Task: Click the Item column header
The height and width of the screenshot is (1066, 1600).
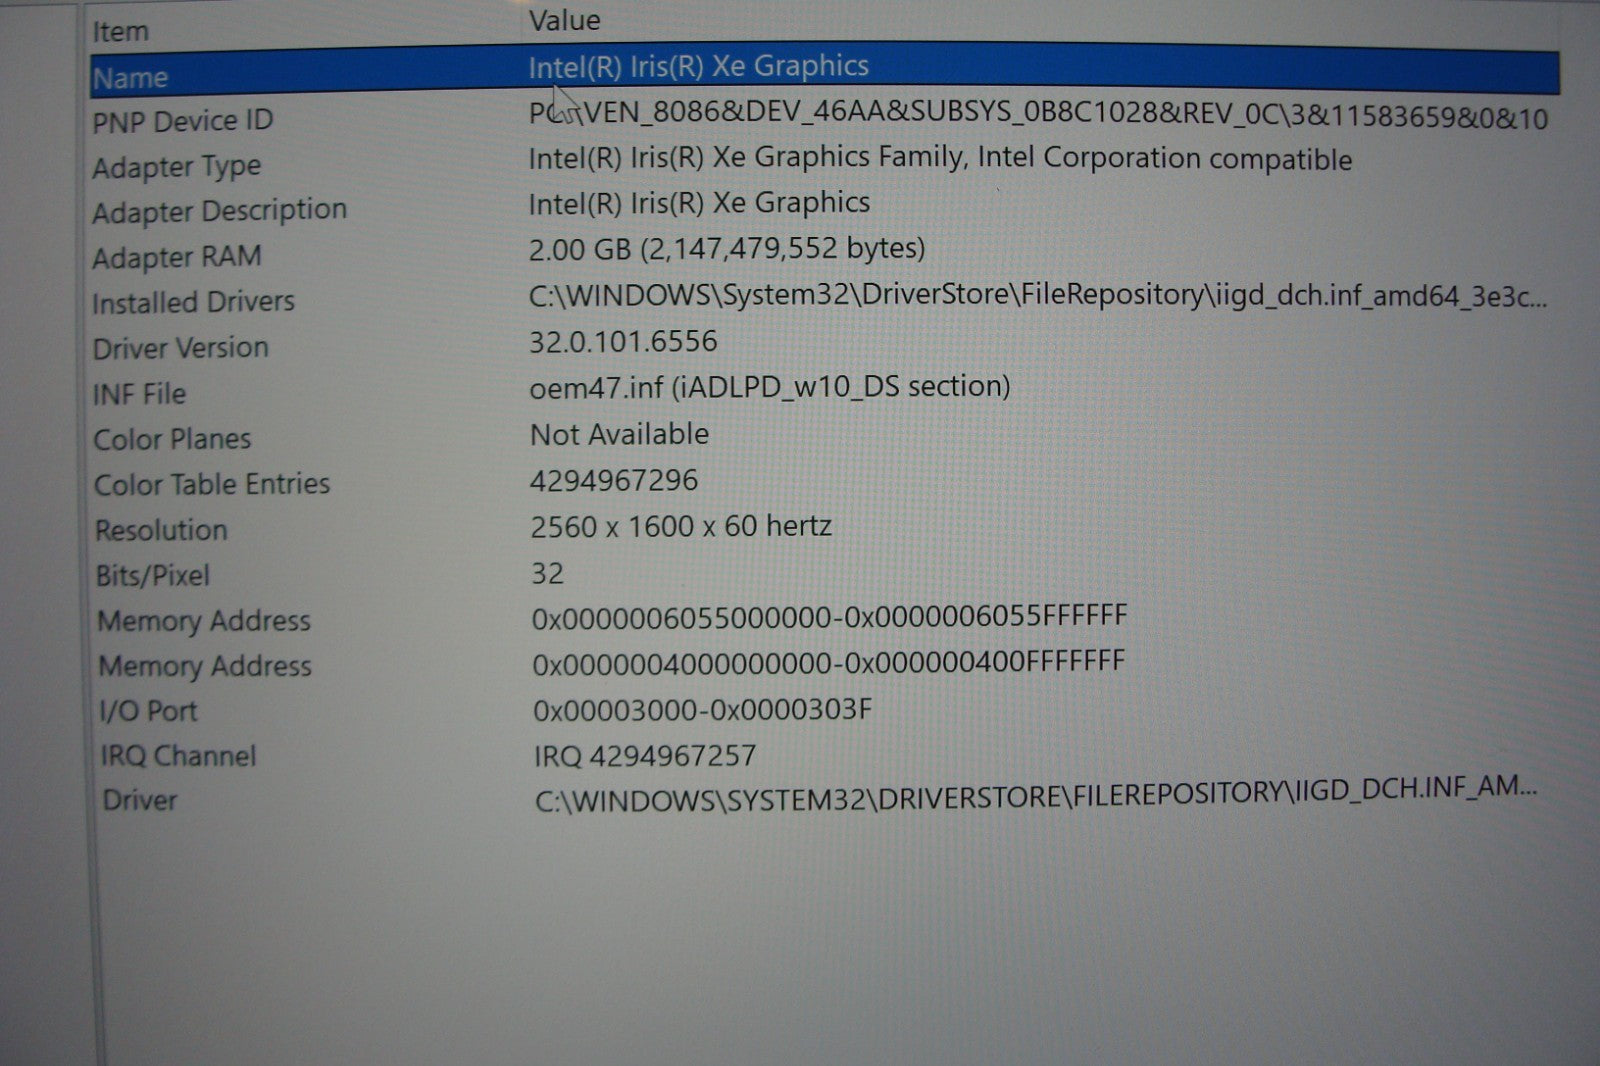Action: click(x=121, y=31)
